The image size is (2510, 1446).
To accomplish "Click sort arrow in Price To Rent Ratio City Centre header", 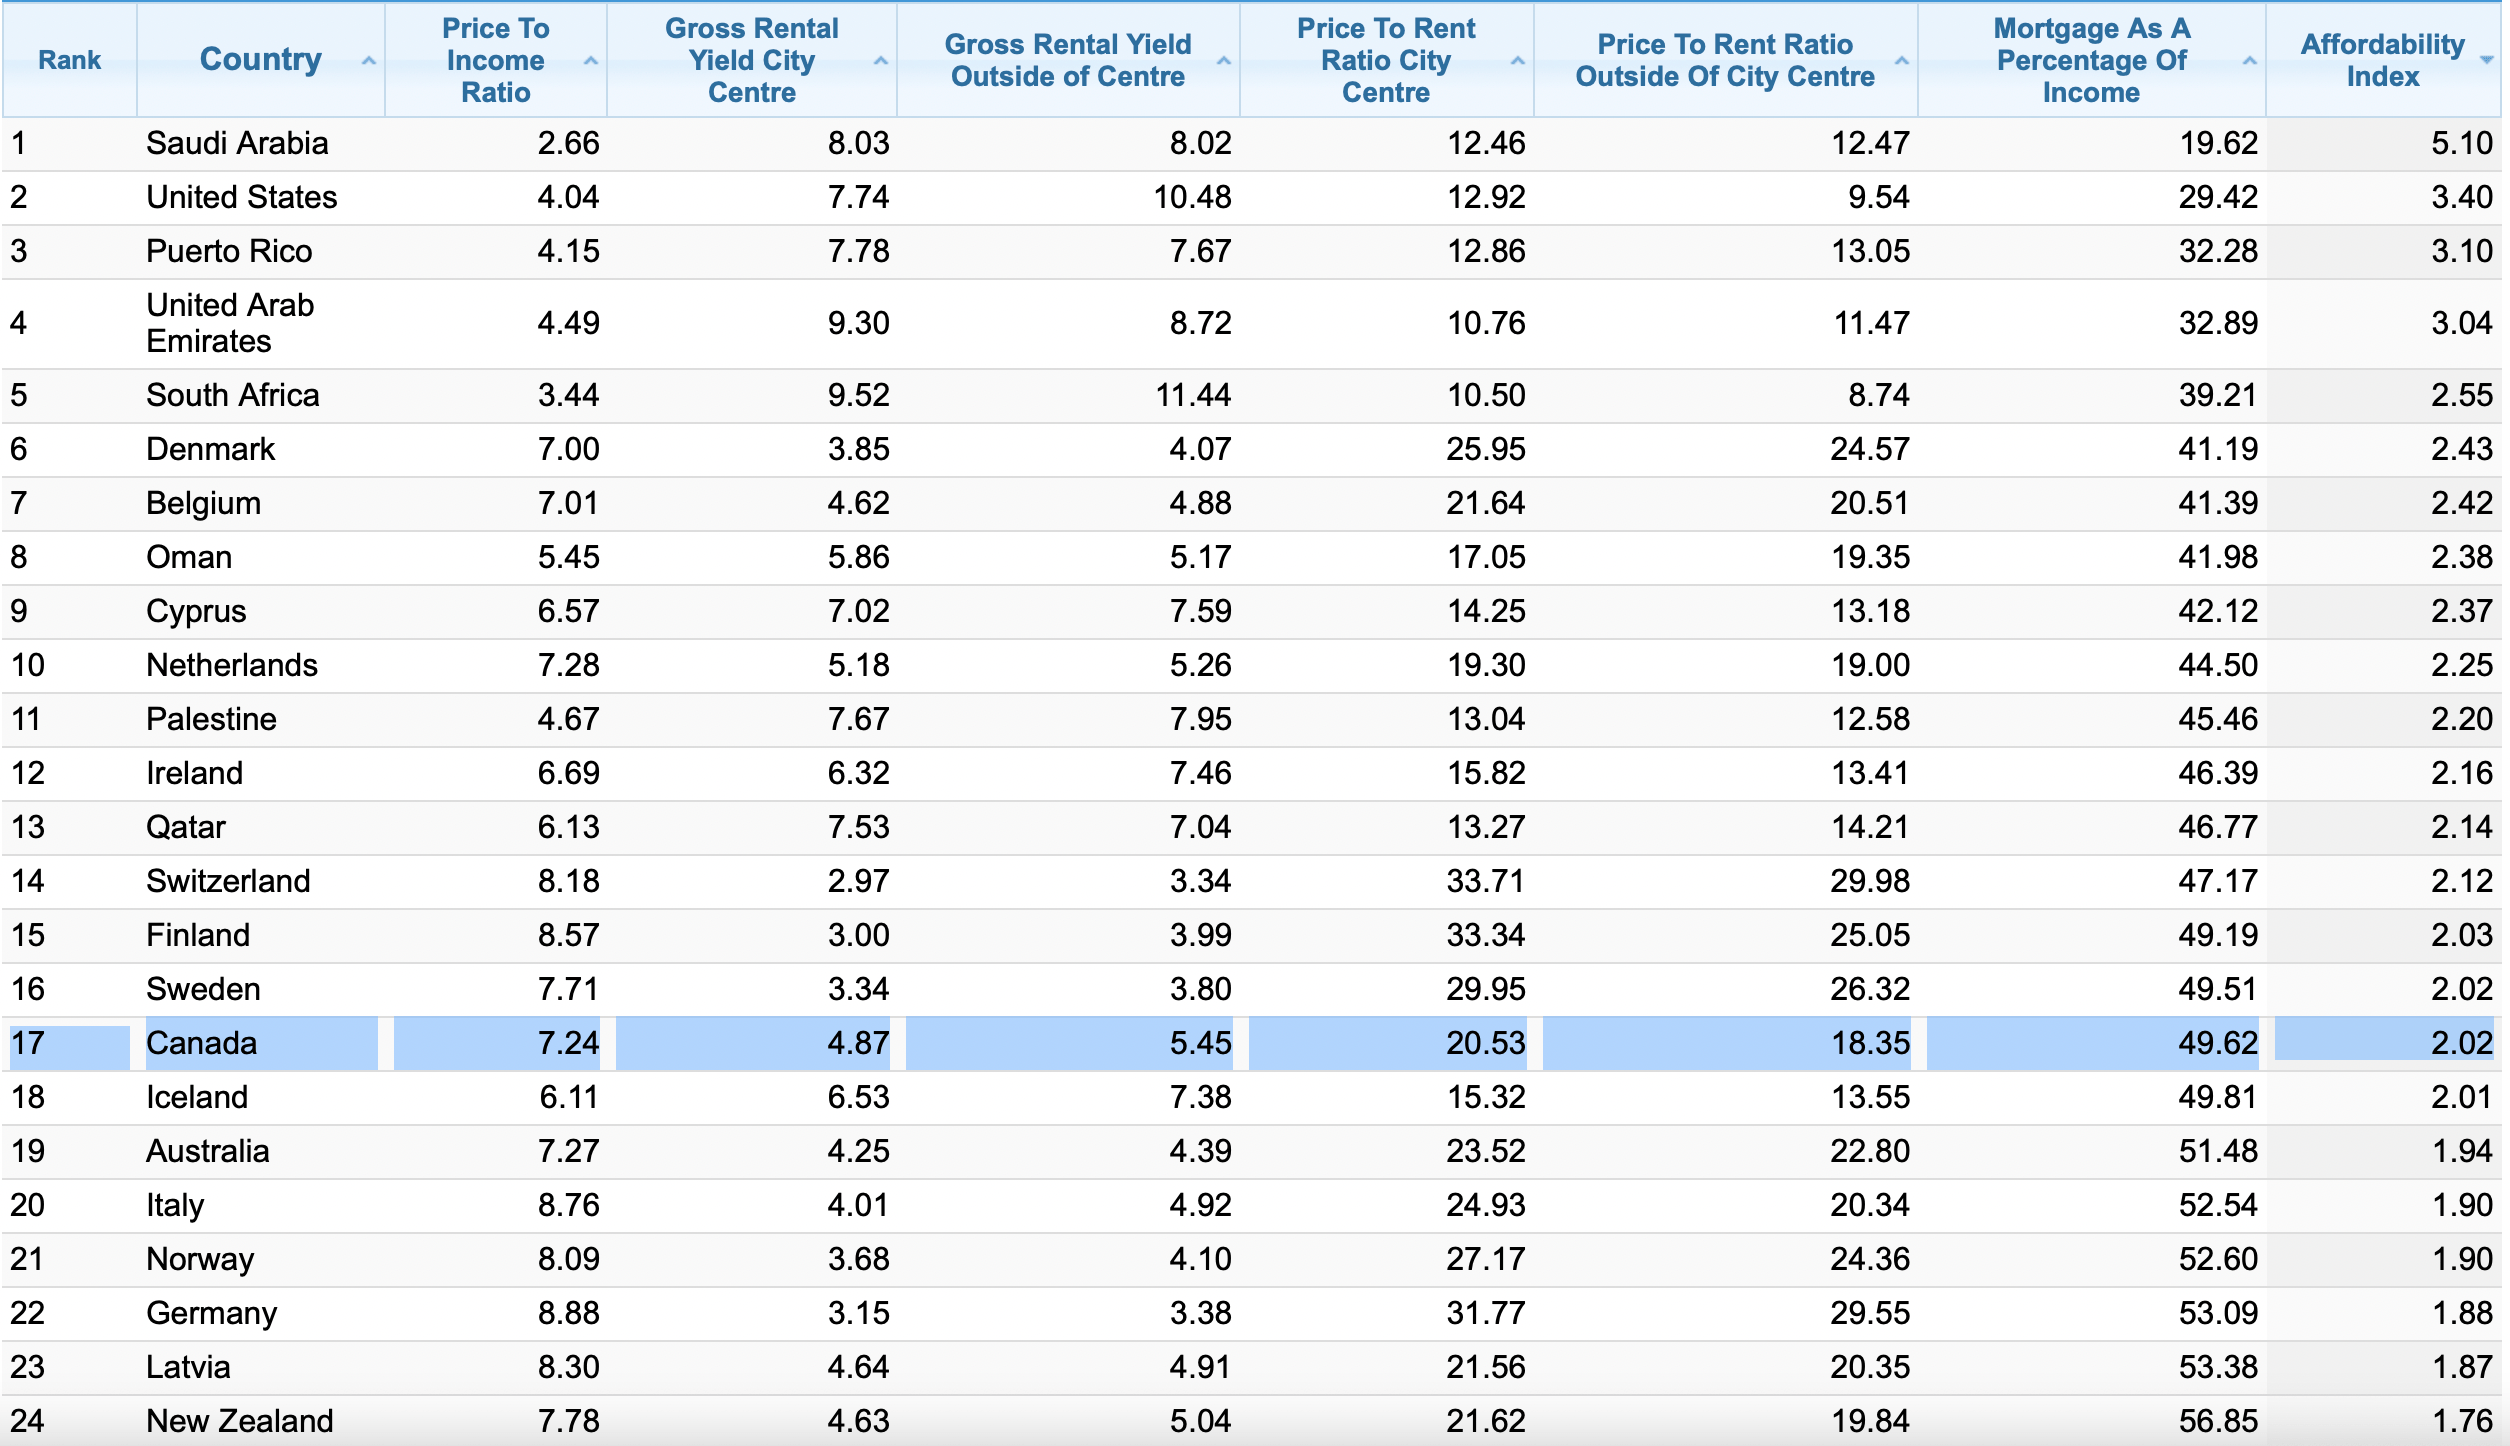I will pyautogui.click(x=1517, y=61).
